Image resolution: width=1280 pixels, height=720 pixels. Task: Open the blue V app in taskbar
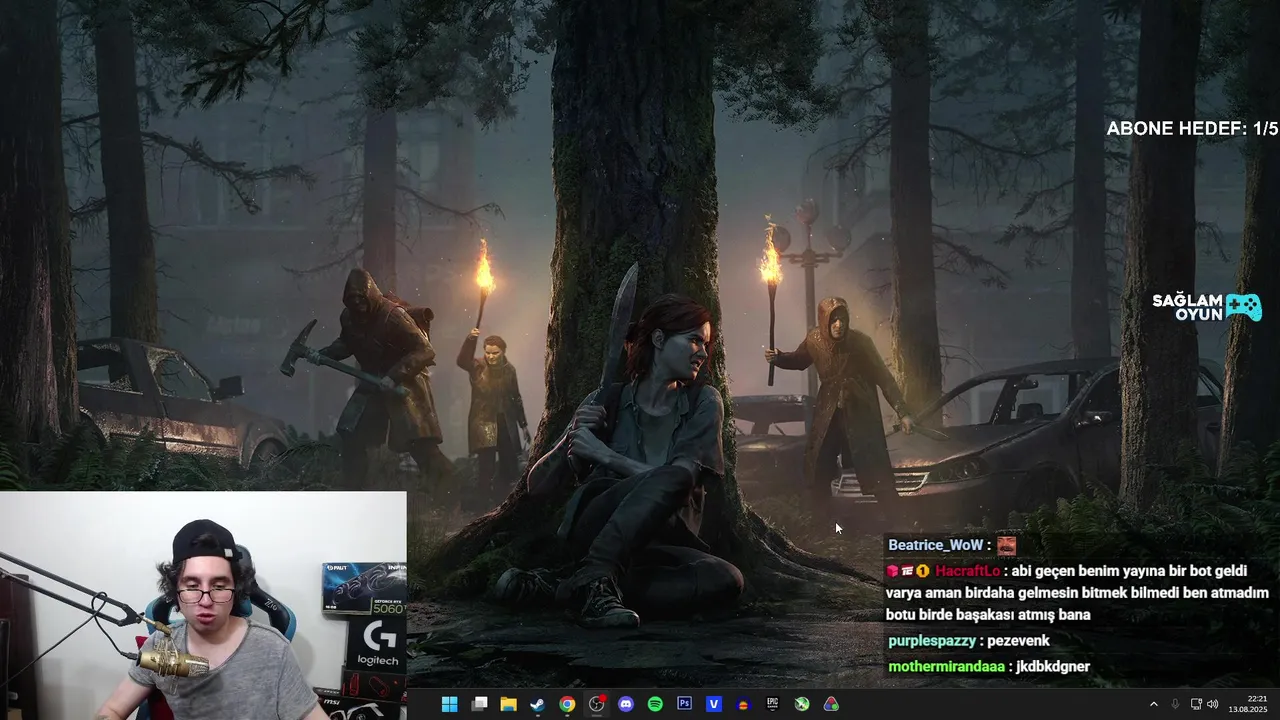(714, 704)
